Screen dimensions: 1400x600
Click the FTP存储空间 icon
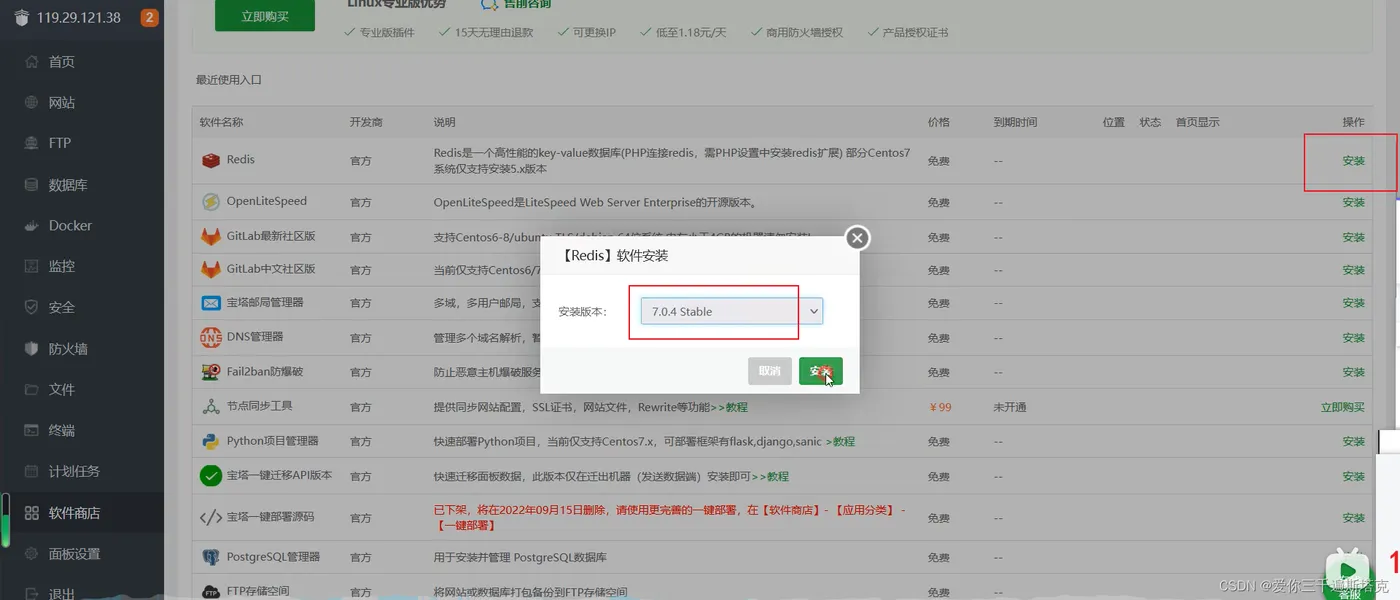[x=210, y=591]
